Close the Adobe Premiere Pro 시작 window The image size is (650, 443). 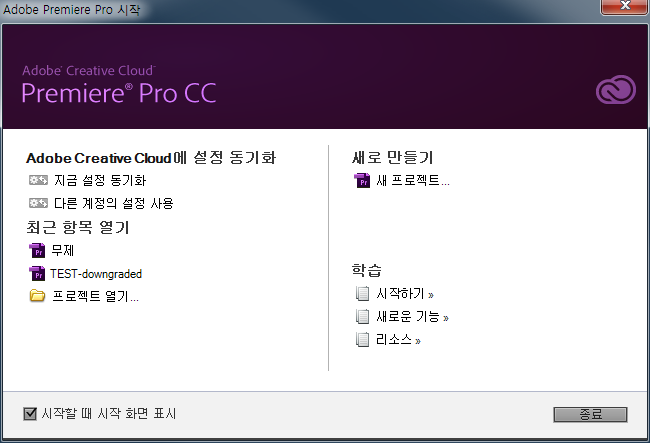click(625, 7)
